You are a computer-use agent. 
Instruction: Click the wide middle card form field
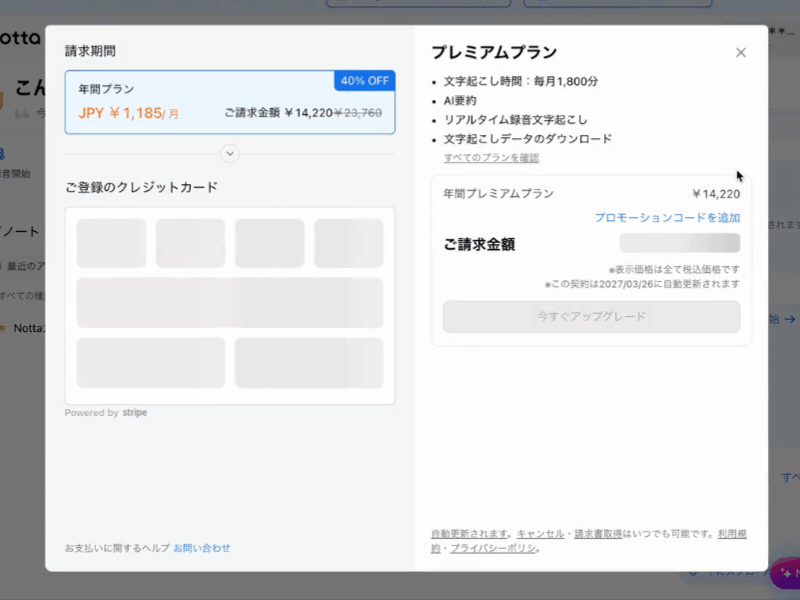(x=229, y=303)
